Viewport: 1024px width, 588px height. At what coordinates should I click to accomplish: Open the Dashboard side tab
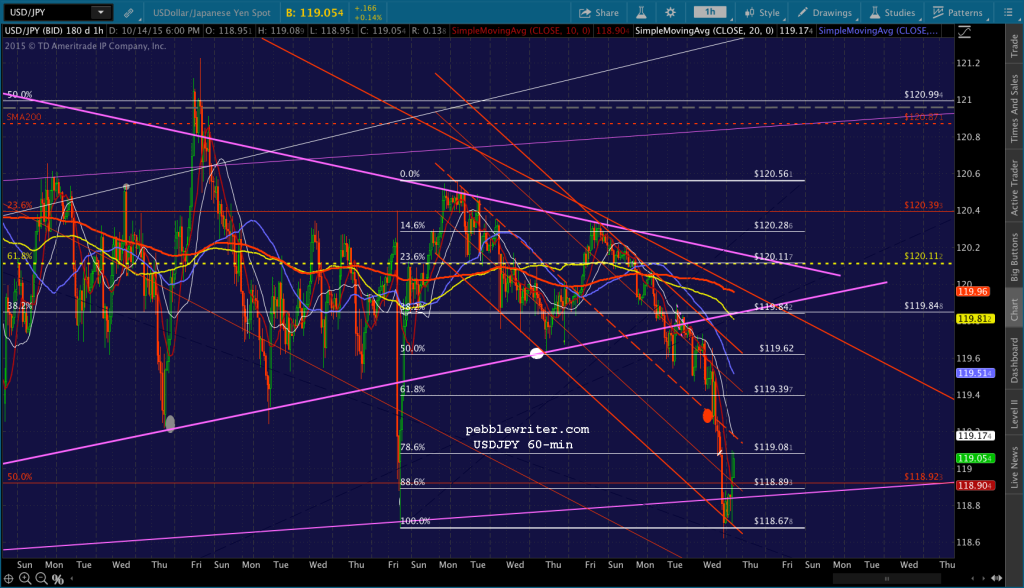(1014, 360)
